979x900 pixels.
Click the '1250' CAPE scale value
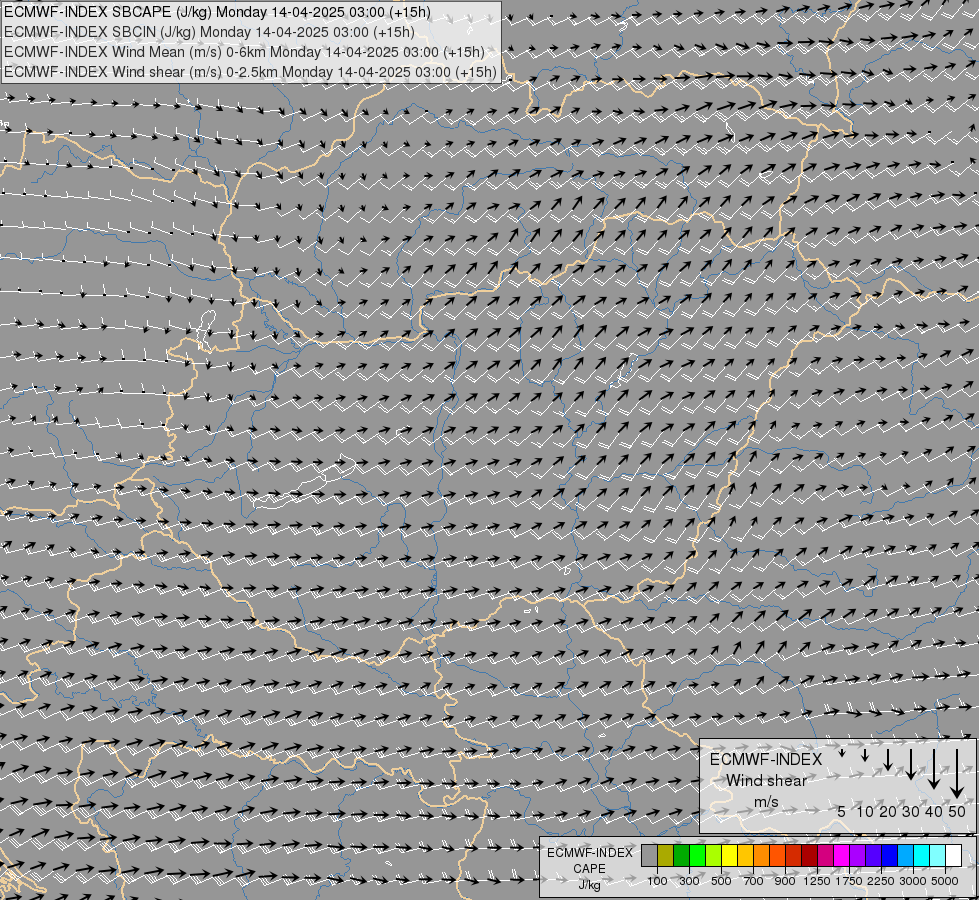[817, 881]
